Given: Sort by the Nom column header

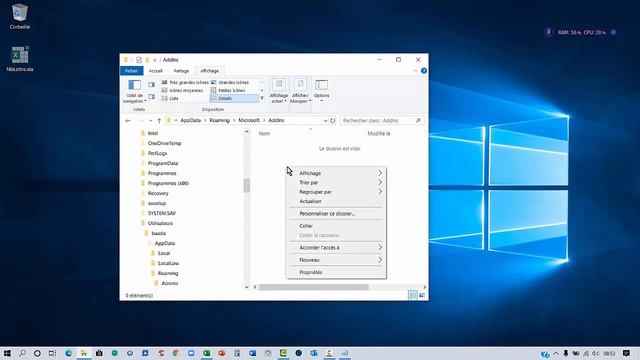Looking at the screenshot, I should click(264, 133).
